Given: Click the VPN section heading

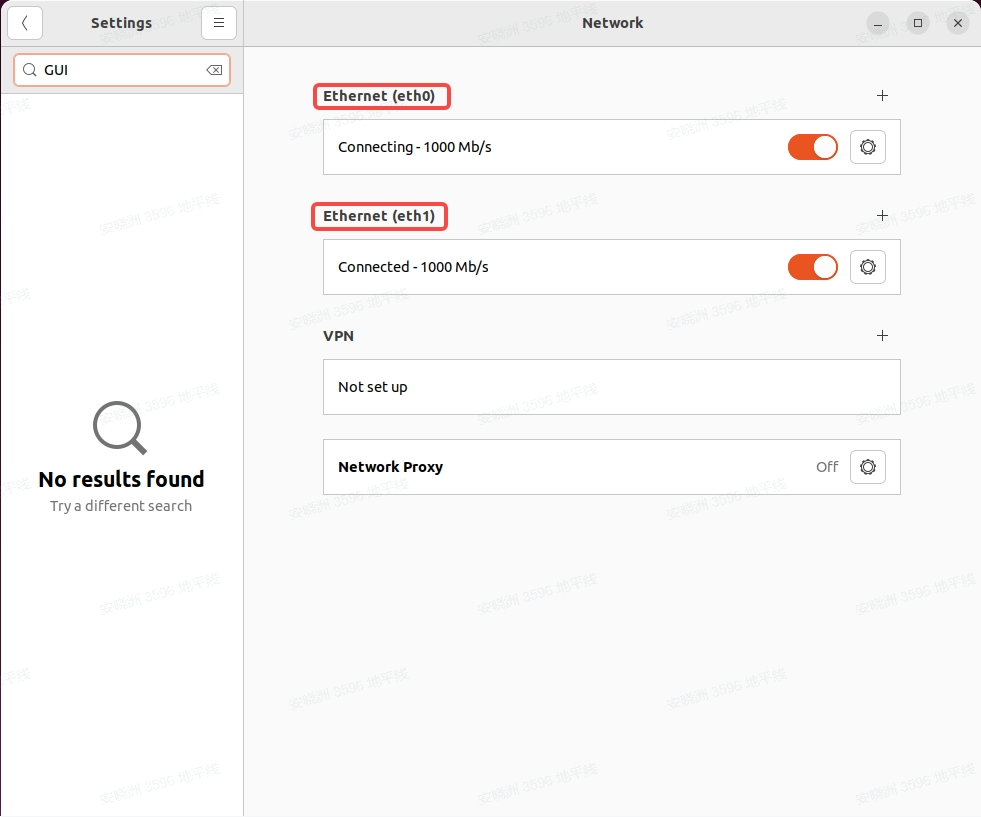Looking at the screenshot, I should 338,336.
